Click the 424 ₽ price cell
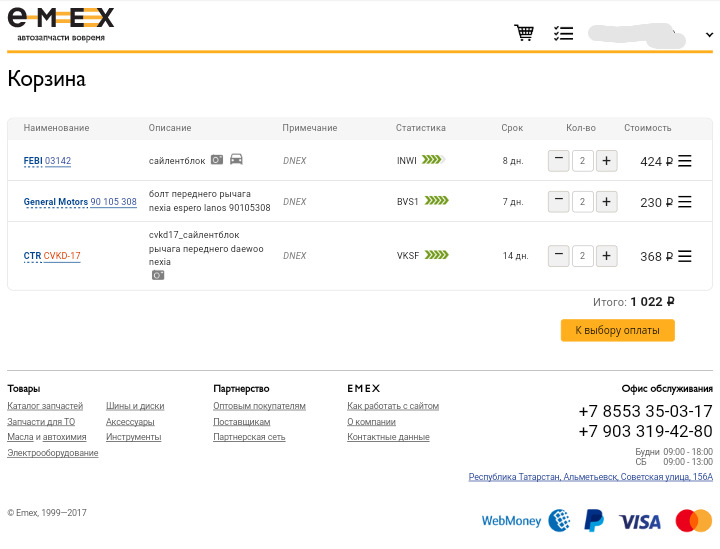 (x=657, y=162)
